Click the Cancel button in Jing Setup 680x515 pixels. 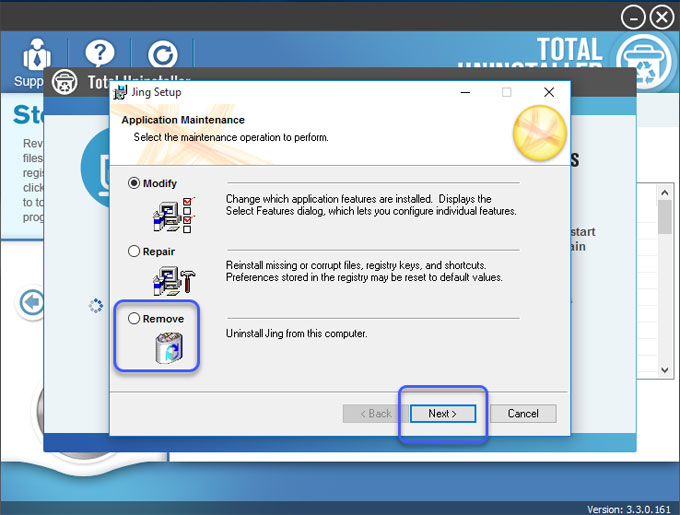pyautogui.click(x=523, y=414)
